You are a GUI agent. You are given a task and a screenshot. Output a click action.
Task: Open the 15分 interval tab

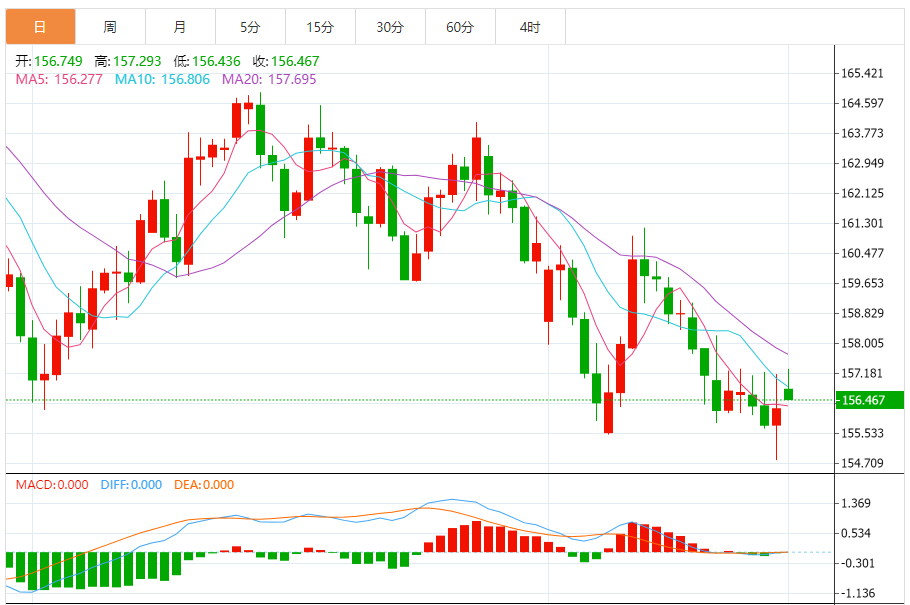[x=320, y=27]
